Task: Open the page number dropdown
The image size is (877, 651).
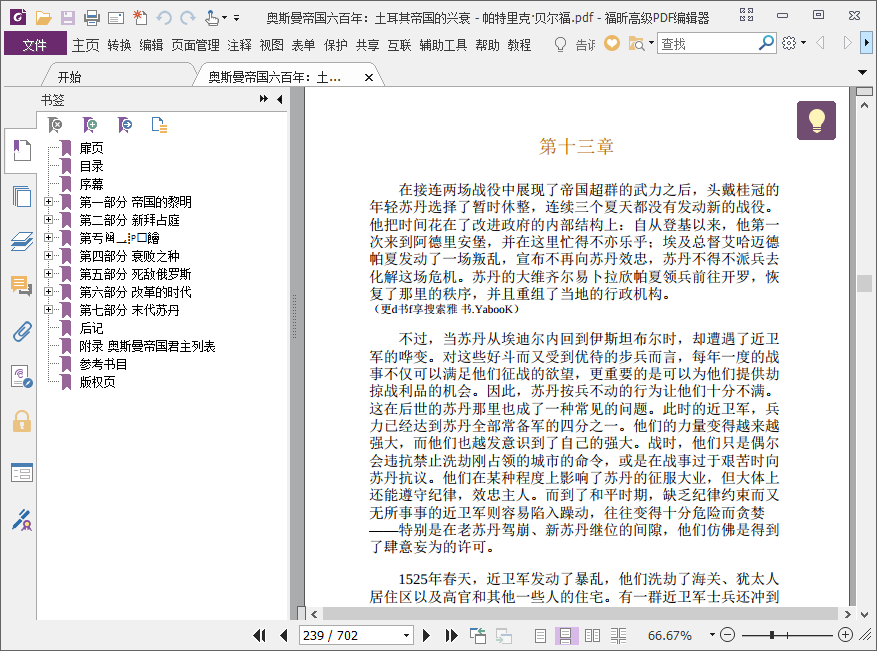Action: [406, 636]
